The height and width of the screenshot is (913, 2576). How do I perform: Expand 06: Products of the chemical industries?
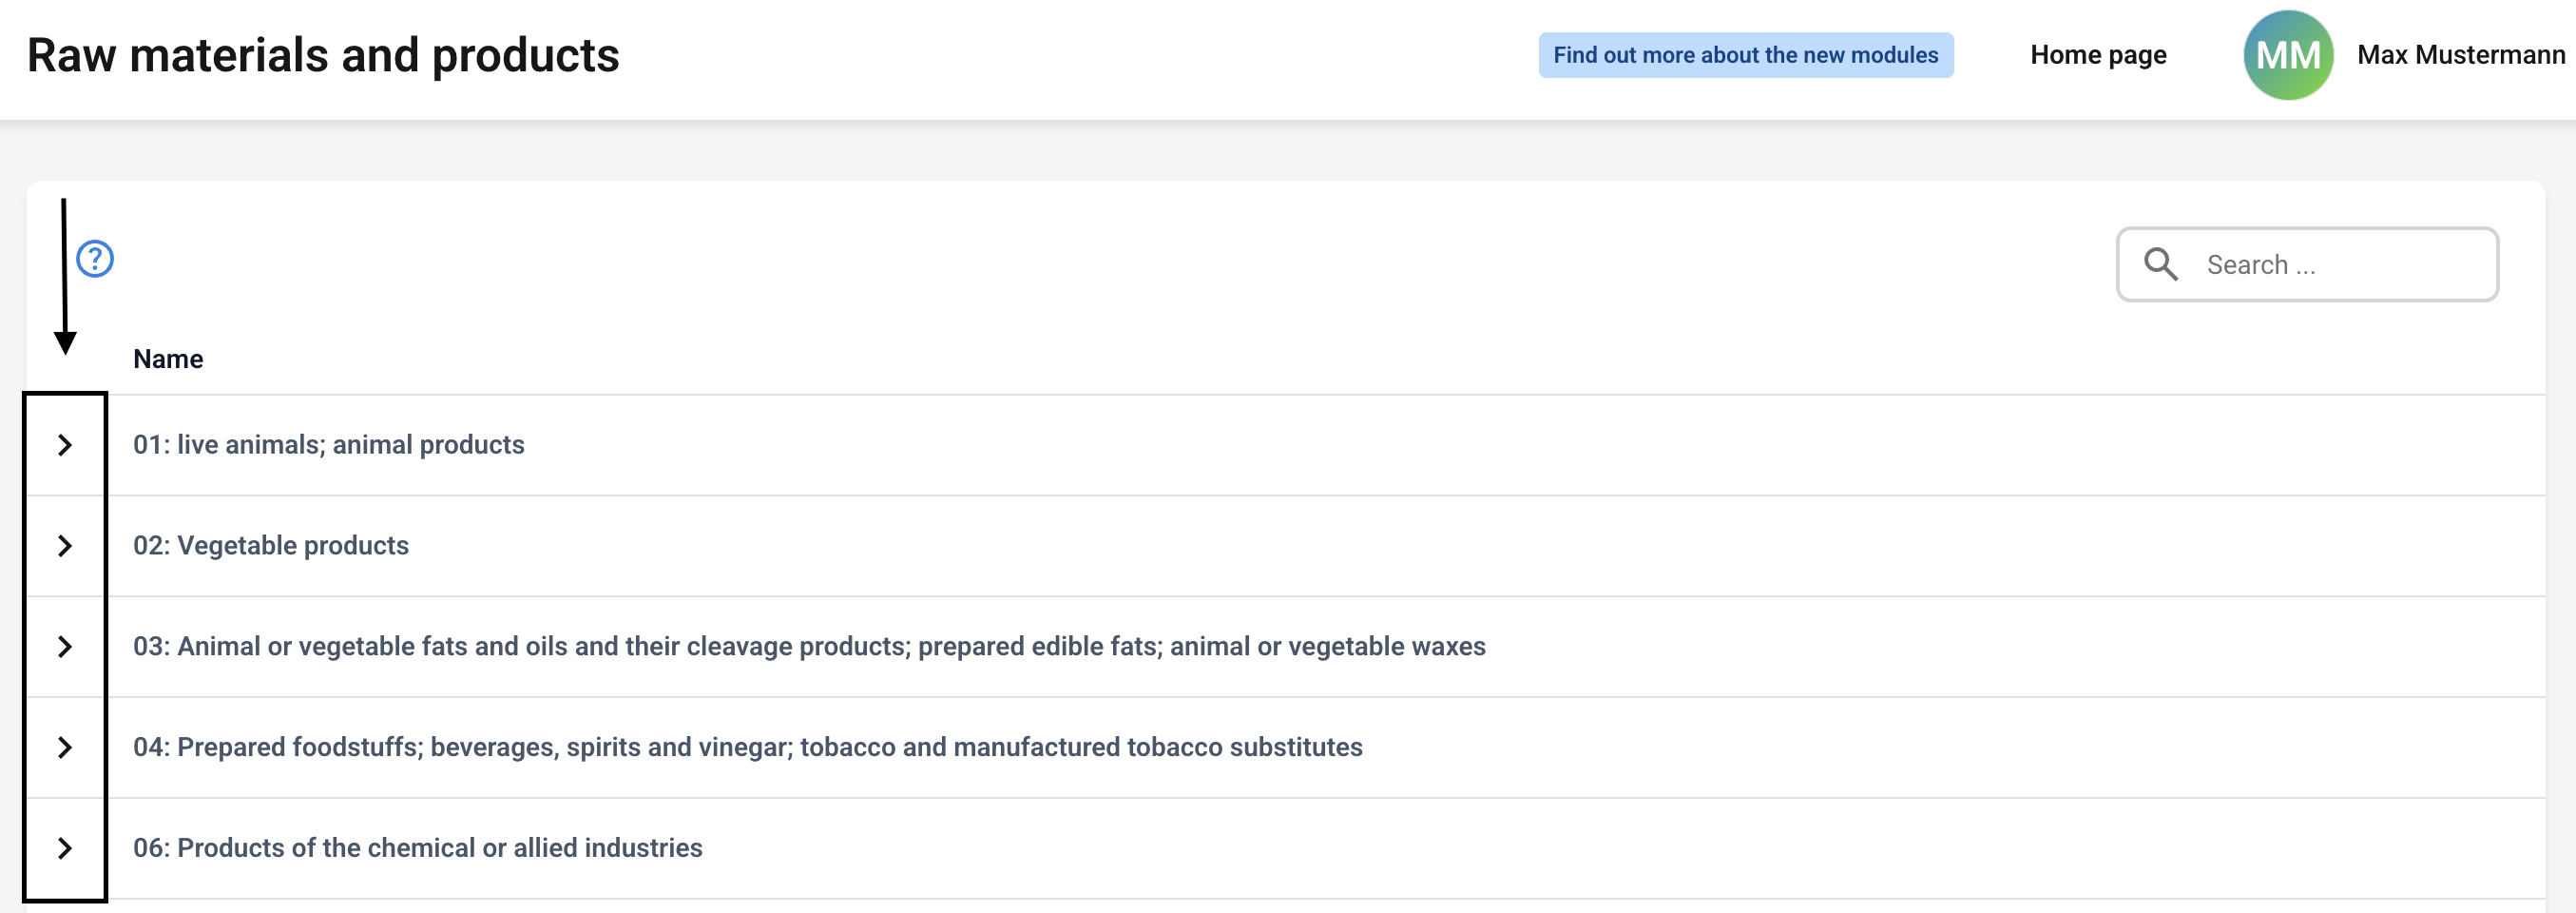pyautogui.click(x=65, y=849)
